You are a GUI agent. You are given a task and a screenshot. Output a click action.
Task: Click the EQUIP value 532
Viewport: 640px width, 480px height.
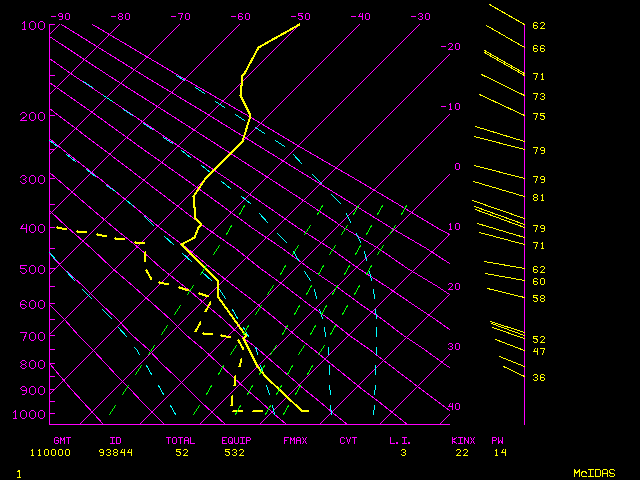click(233, 452)
